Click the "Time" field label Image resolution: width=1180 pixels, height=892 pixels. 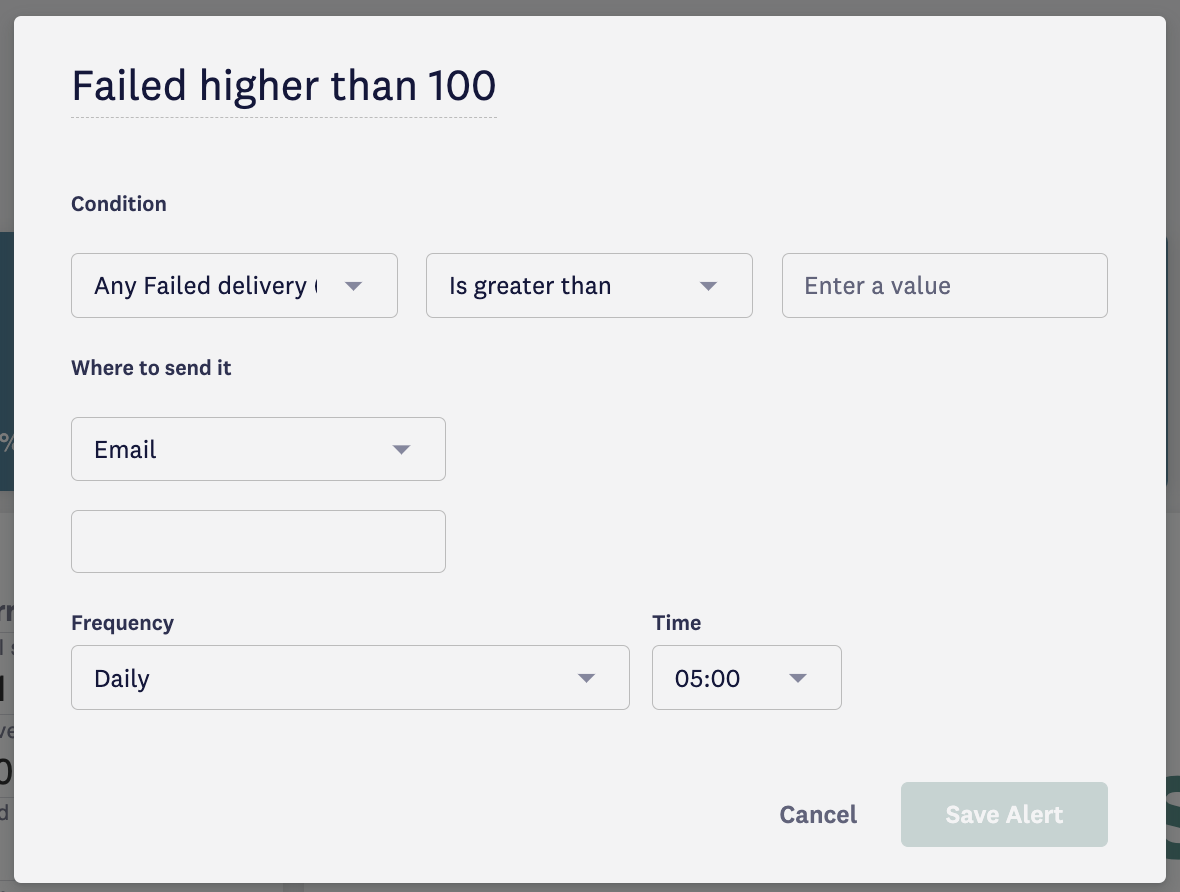tap(677, 623)
